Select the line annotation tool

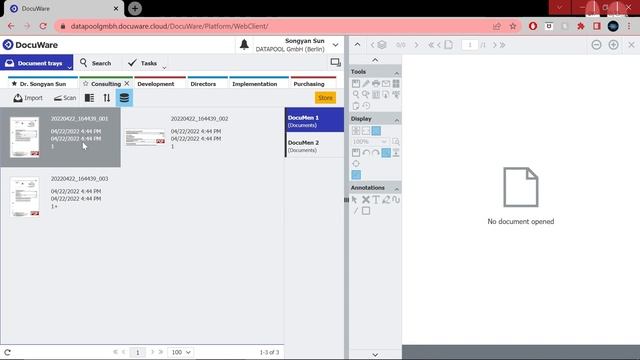(356, 211)
